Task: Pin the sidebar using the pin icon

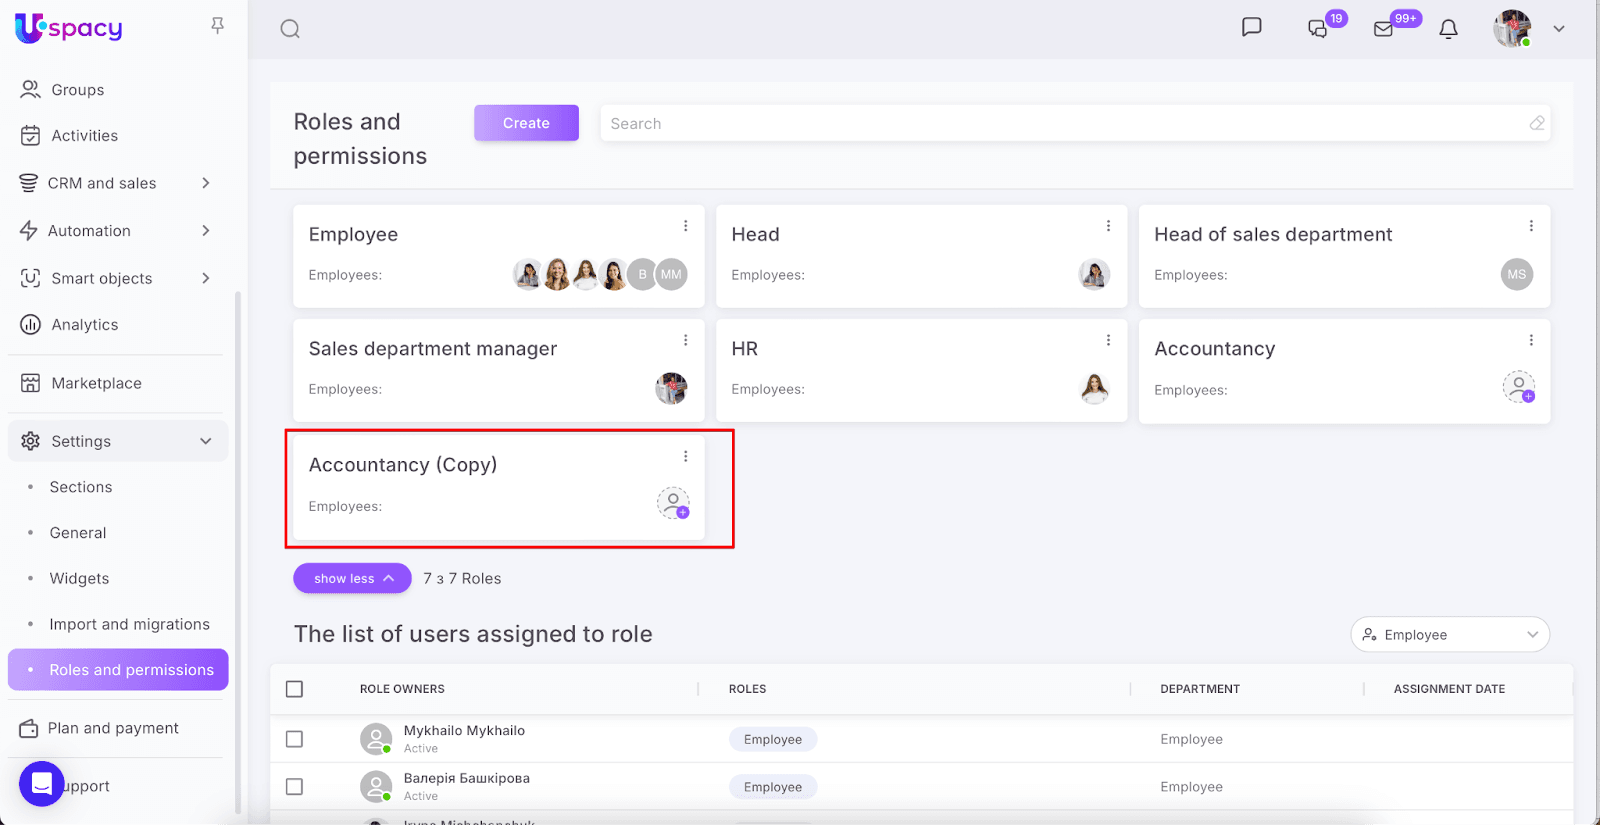Action: tap(217, 26)
